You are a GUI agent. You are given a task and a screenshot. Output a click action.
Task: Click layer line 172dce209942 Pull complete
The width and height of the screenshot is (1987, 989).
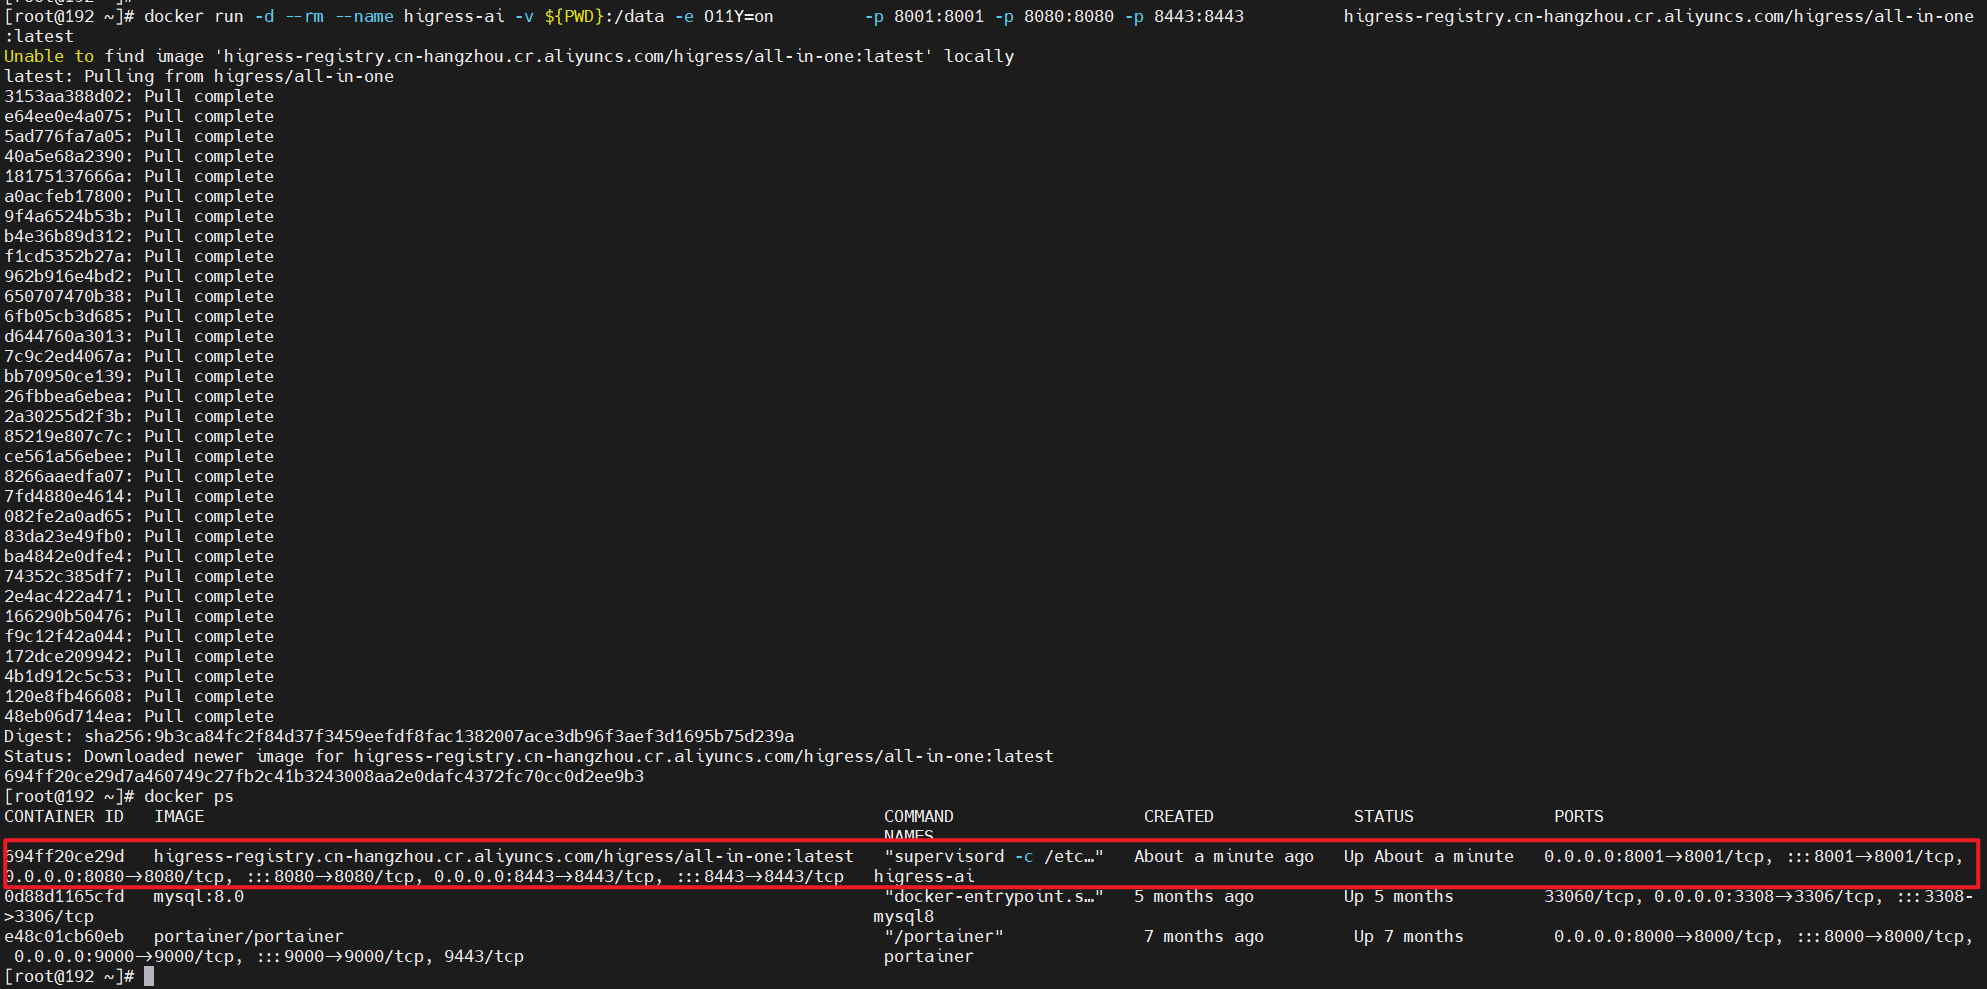[x=139, y=656]
